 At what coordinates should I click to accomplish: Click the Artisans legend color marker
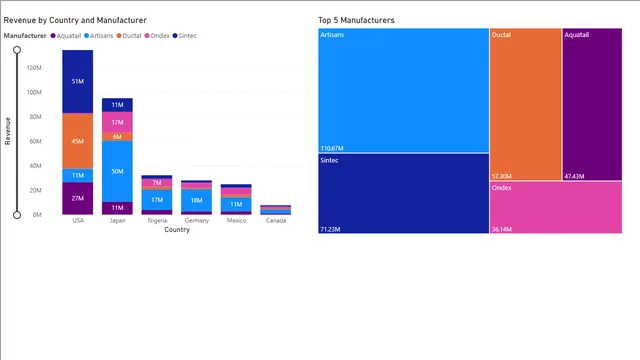(x=87, y=36)
